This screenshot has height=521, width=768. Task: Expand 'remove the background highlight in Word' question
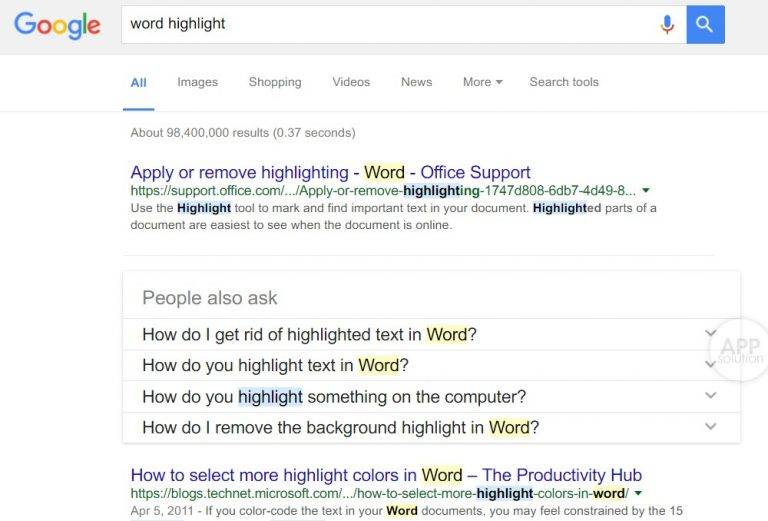click(x=431, y=427)
